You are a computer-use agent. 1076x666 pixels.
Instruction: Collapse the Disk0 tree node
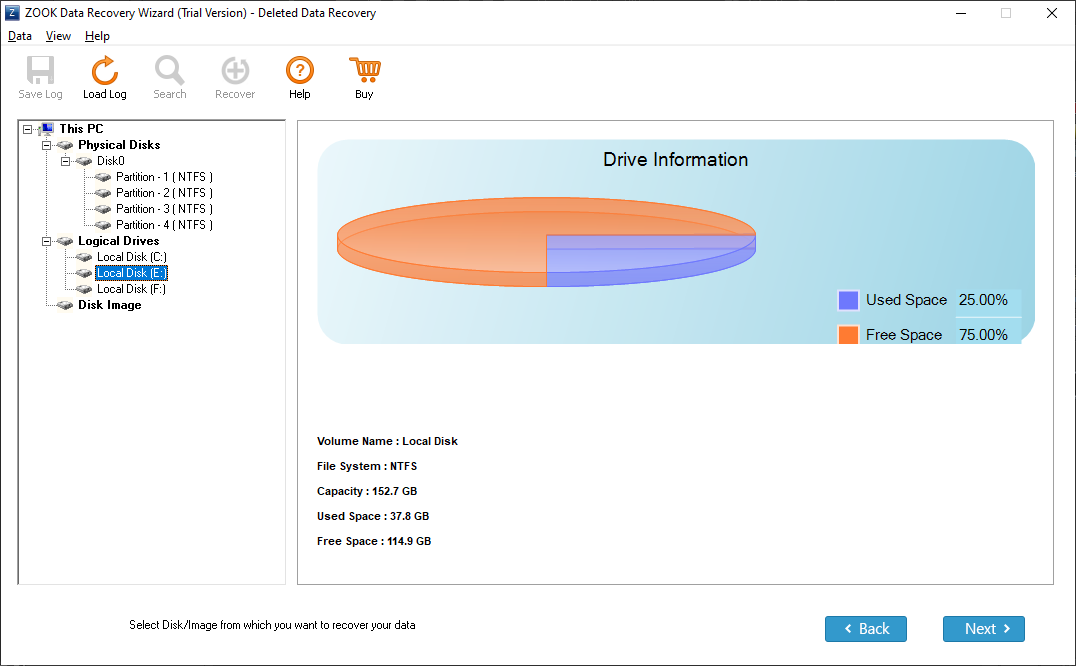pyautogui.click(x=66, y=161)
